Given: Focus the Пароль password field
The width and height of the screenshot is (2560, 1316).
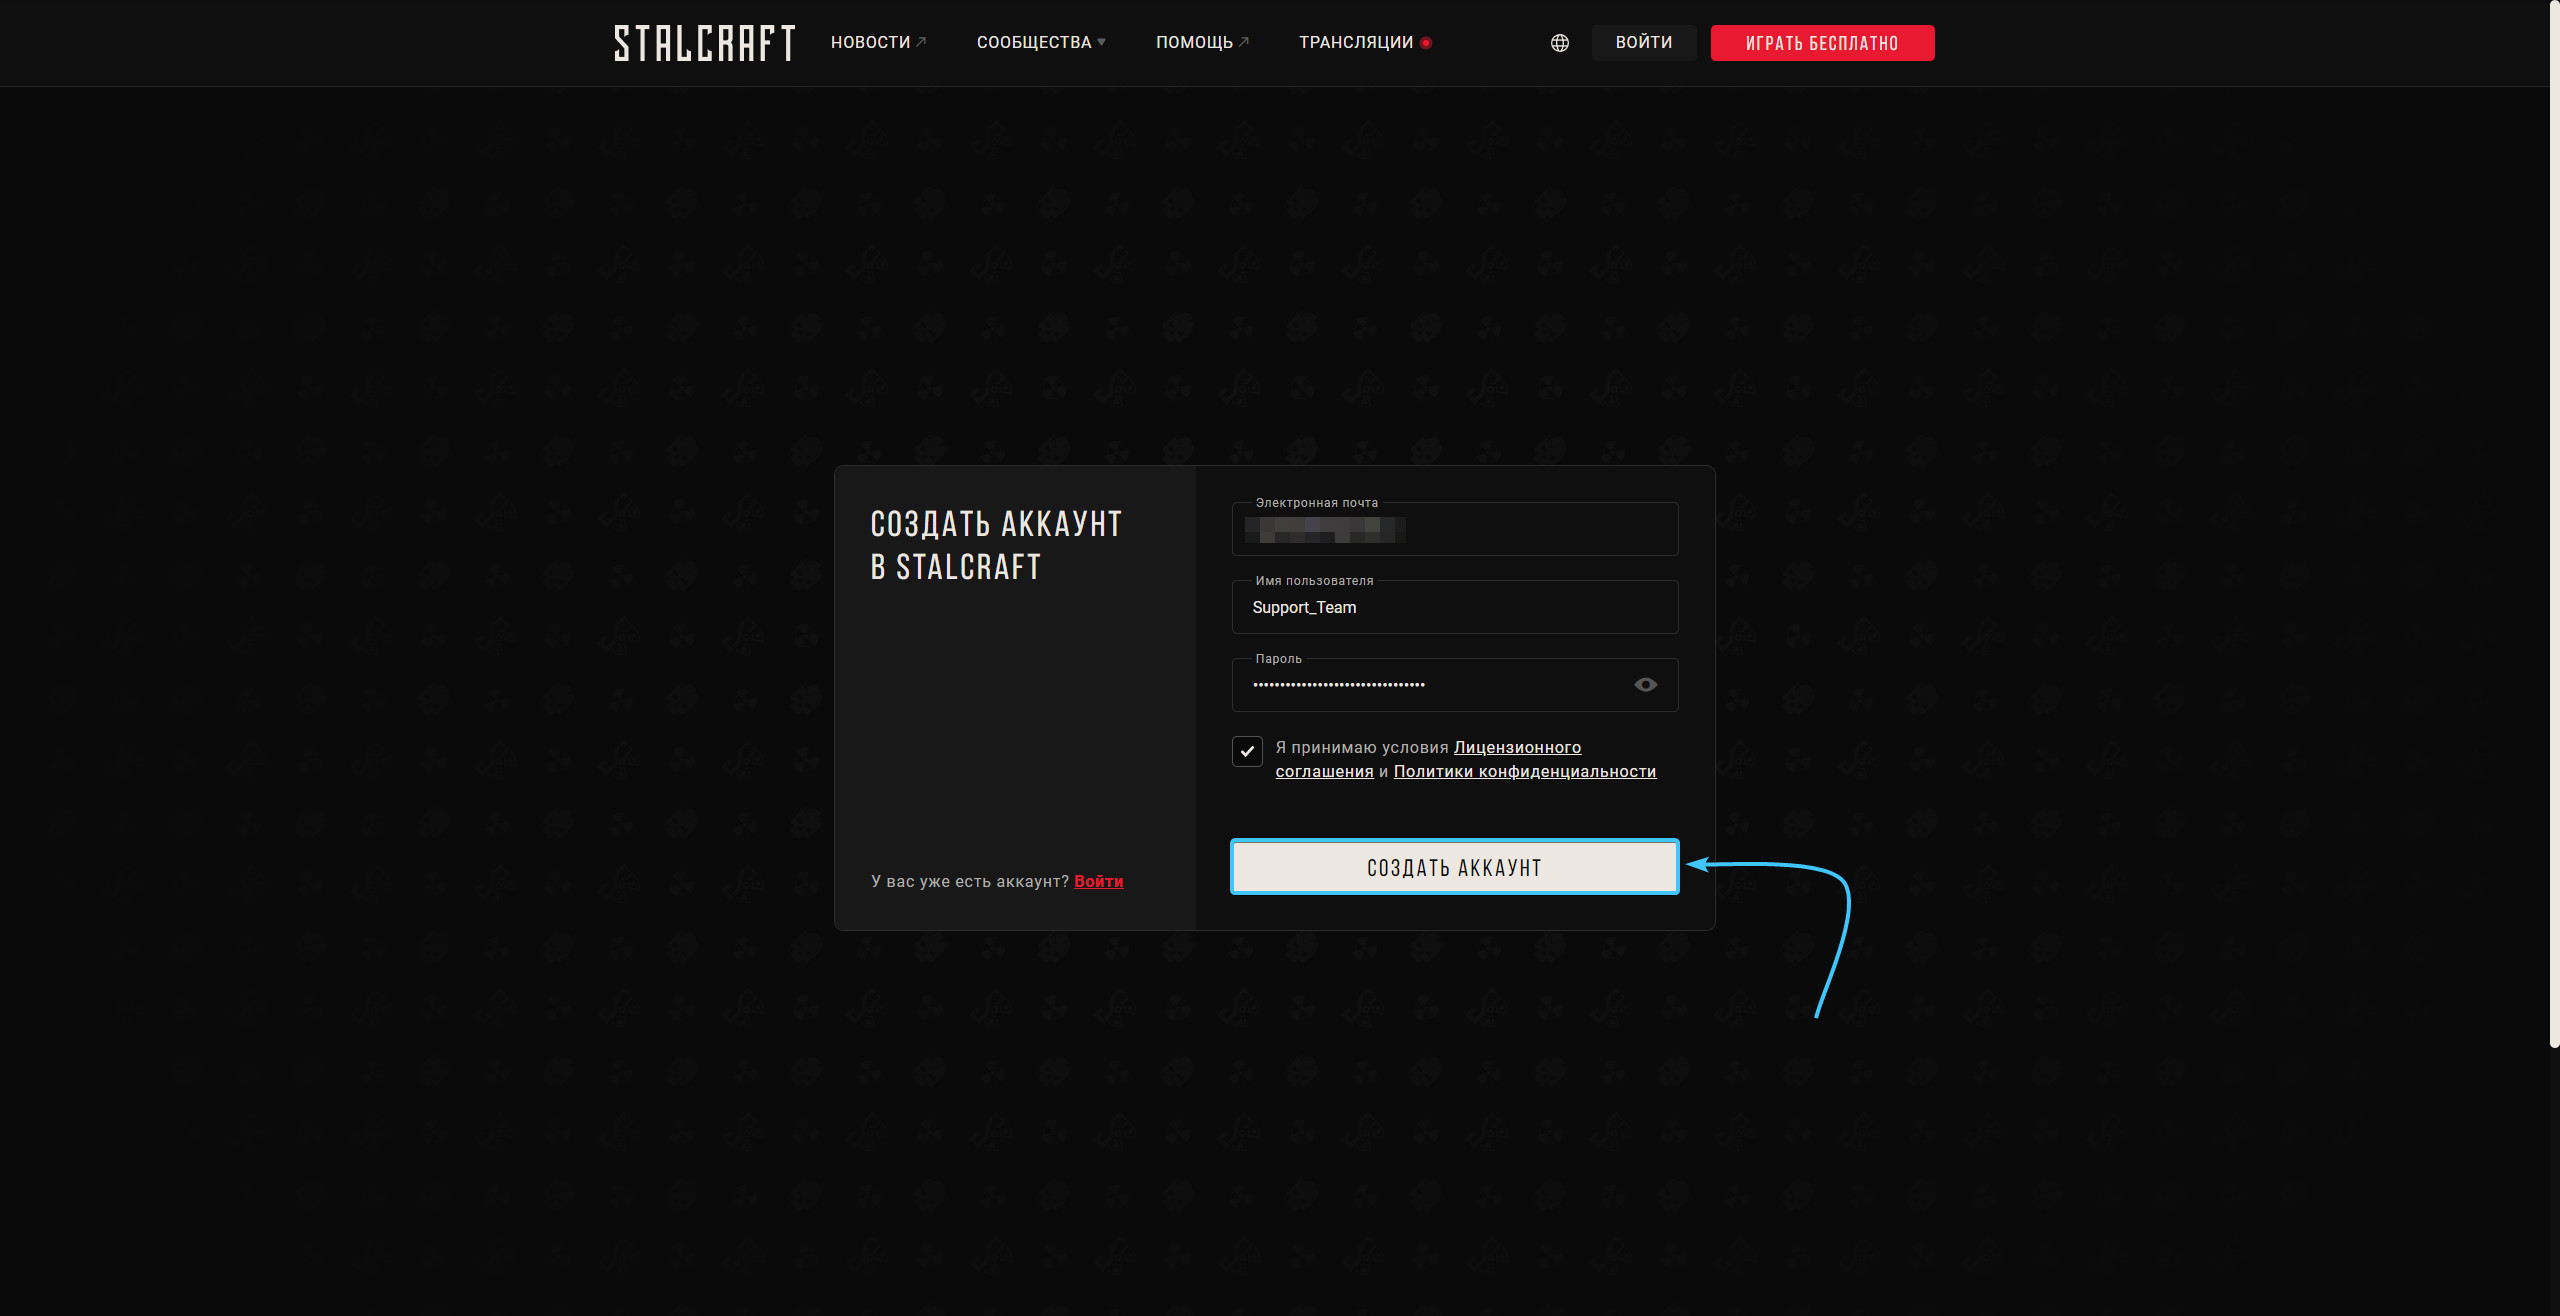Looking at the screenshot, I should pyautogui.click(x=1455, y=685).
